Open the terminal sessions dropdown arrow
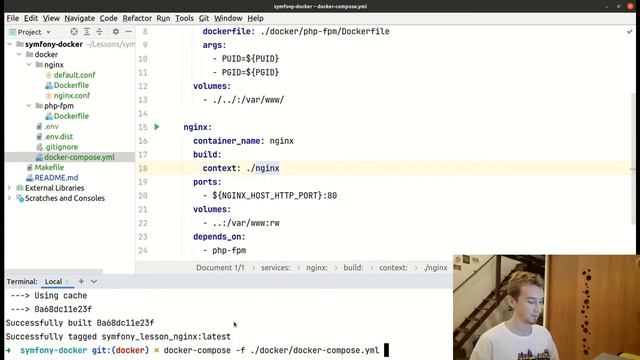640x360 pixels. [x=94, y=281]
